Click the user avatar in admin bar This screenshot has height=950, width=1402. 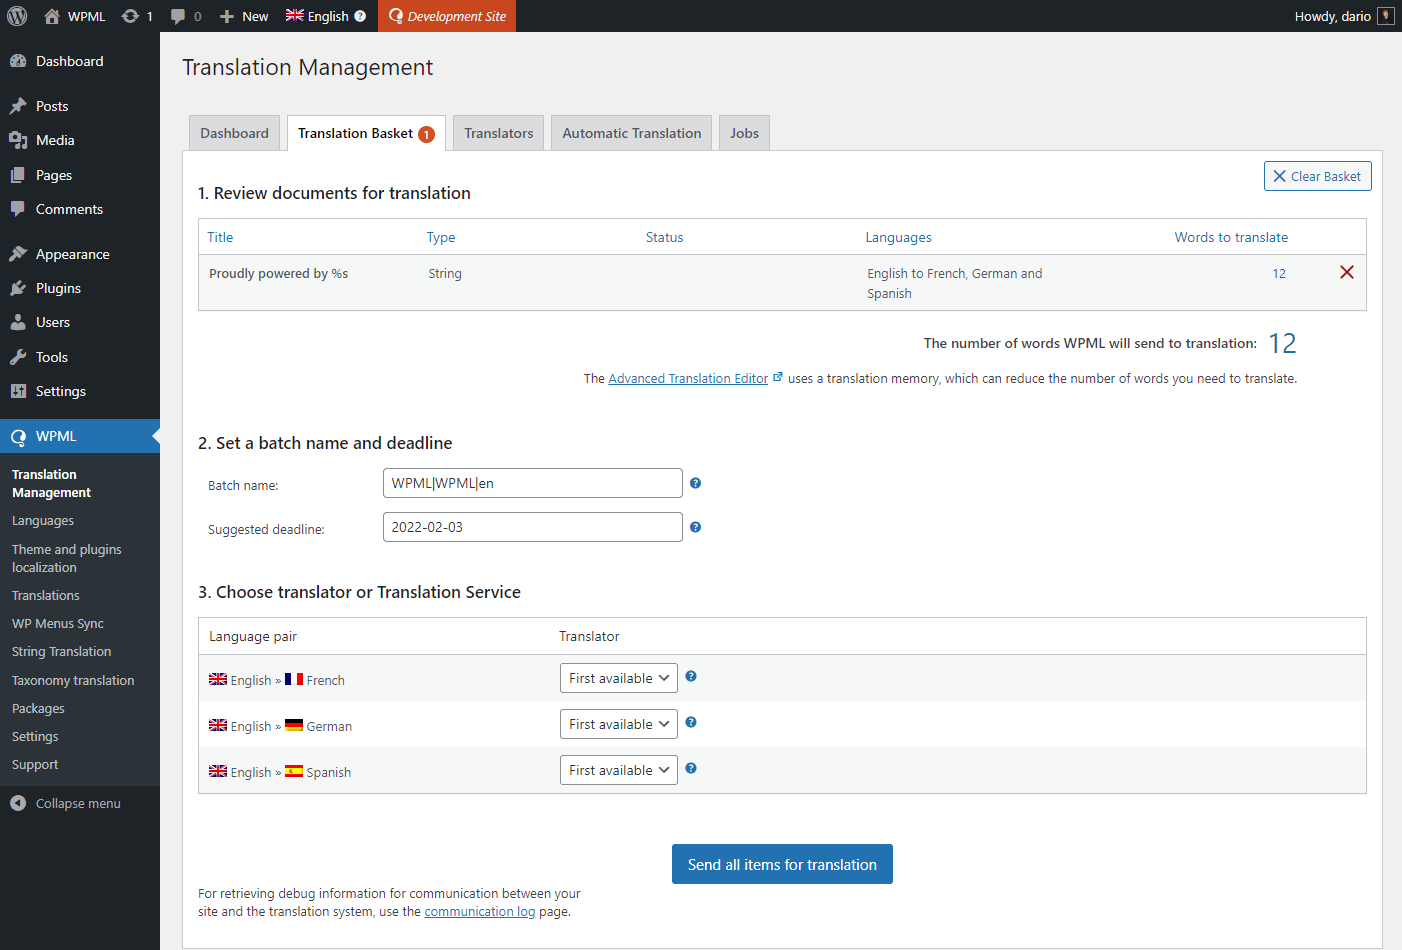tap(1386, 16)
